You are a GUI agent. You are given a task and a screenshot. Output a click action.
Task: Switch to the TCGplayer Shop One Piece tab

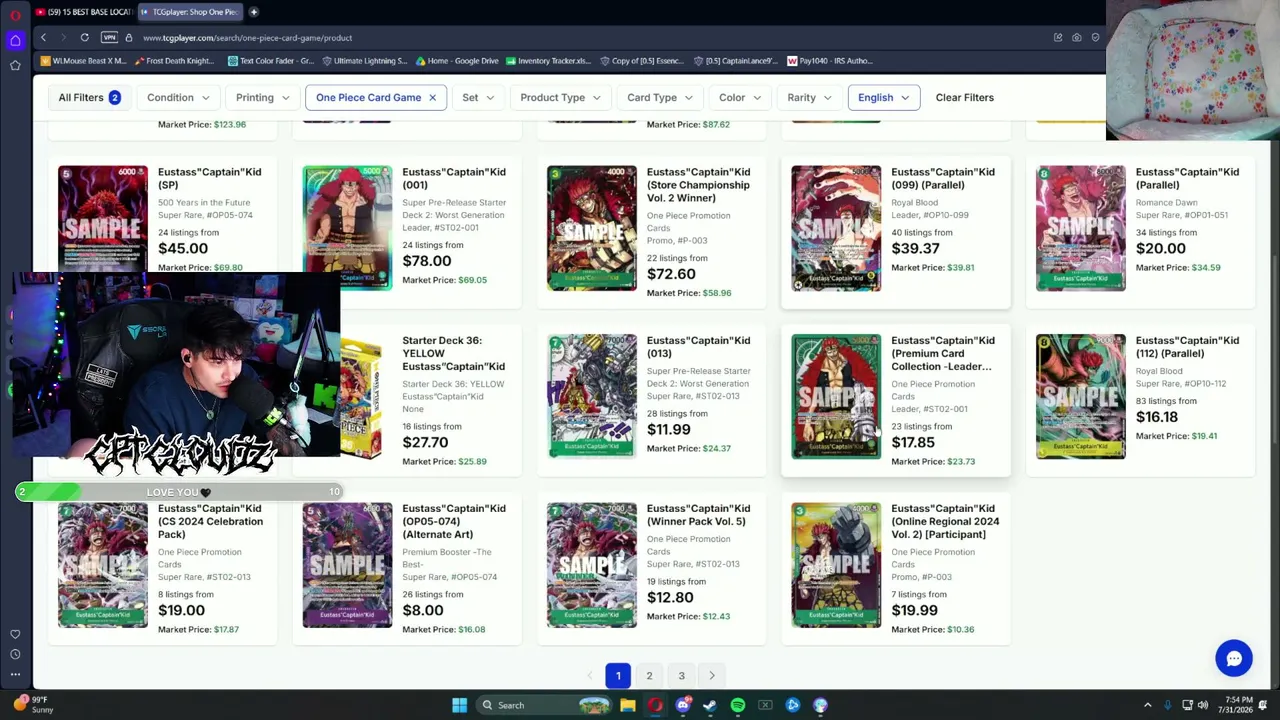click(x=188, y=12)
